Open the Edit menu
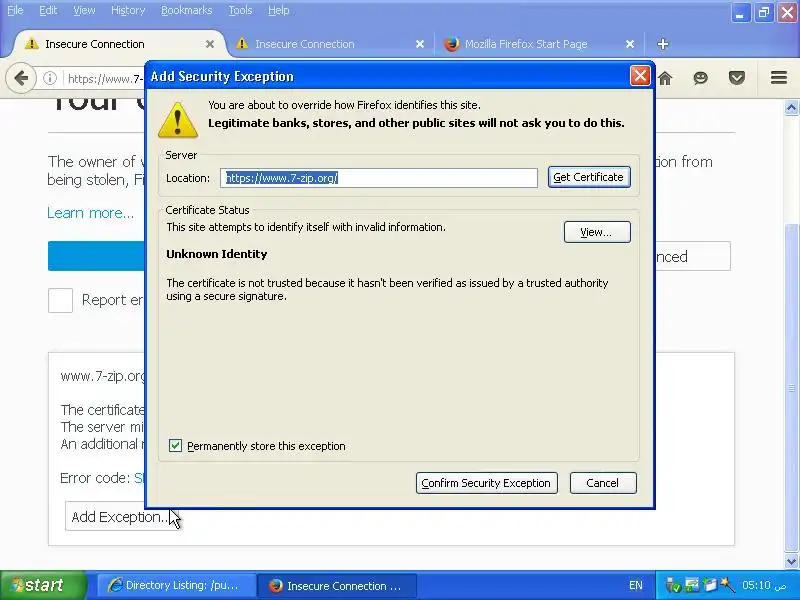 pyautogui.click(x=48, y=10)
